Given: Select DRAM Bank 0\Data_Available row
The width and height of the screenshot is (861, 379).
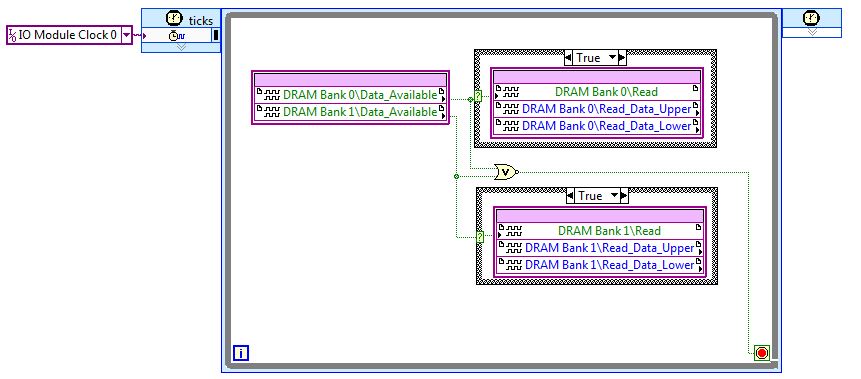Looking at the screenshot, I should (351, 95).
